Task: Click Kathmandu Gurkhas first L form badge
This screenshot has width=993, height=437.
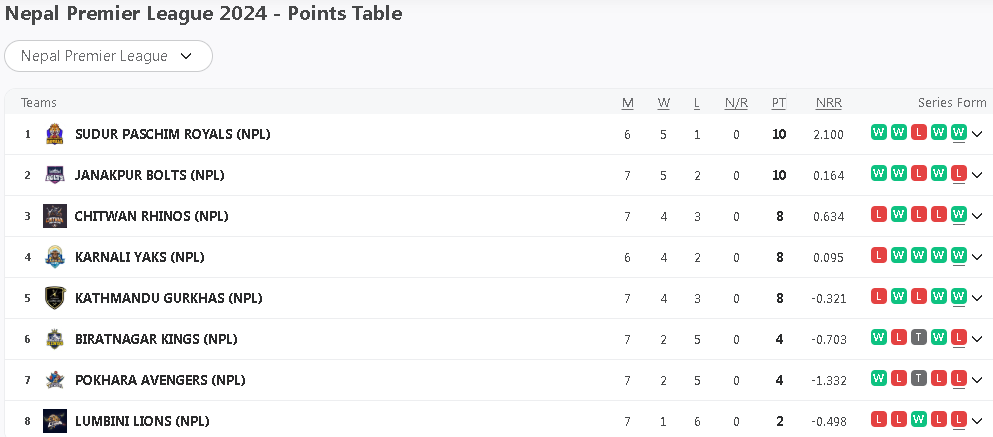Action: point(879,296)
